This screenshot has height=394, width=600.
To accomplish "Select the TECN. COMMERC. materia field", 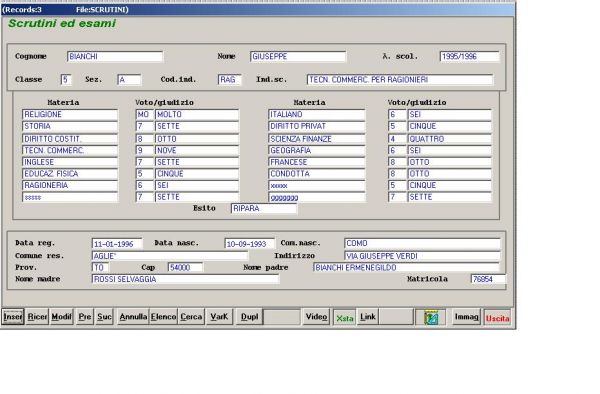I will point(70,150).
